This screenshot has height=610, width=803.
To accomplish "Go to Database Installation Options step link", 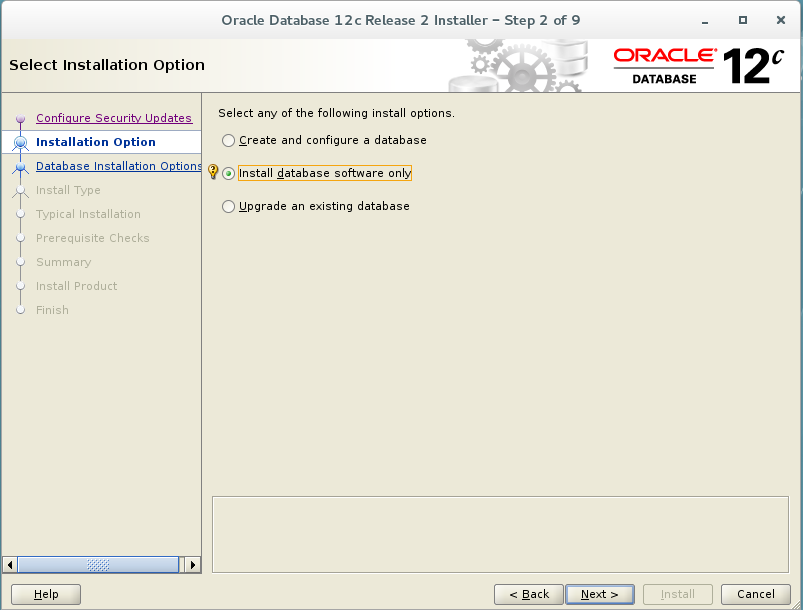I will click(x=118, y=166).
